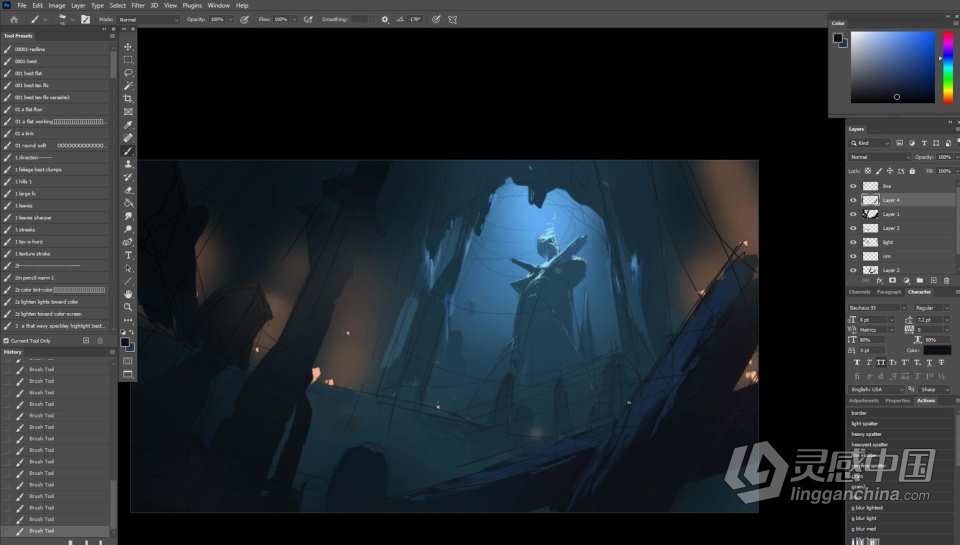Switch to the Properties tab
960x545 pixels.
(898, 400)
